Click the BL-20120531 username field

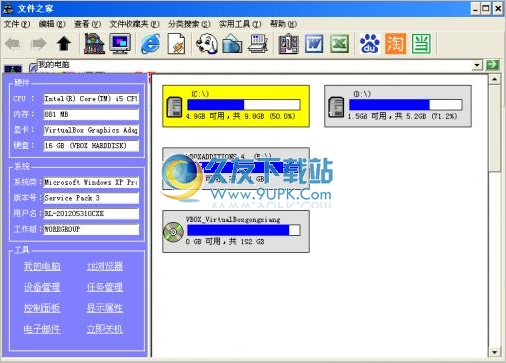coord(91,214)
